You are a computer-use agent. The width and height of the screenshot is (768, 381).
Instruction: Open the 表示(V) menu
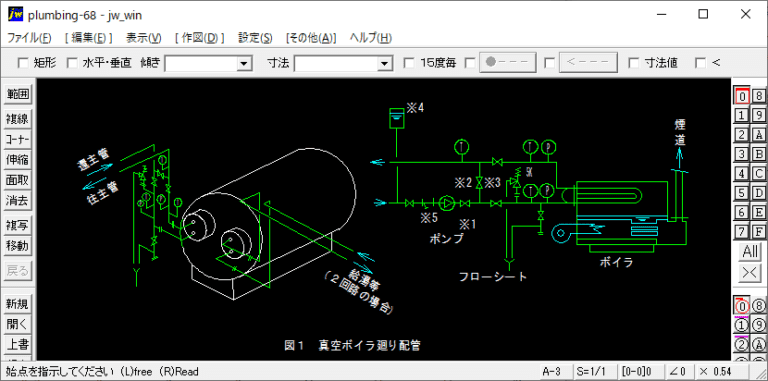click(x=144, y=38)
